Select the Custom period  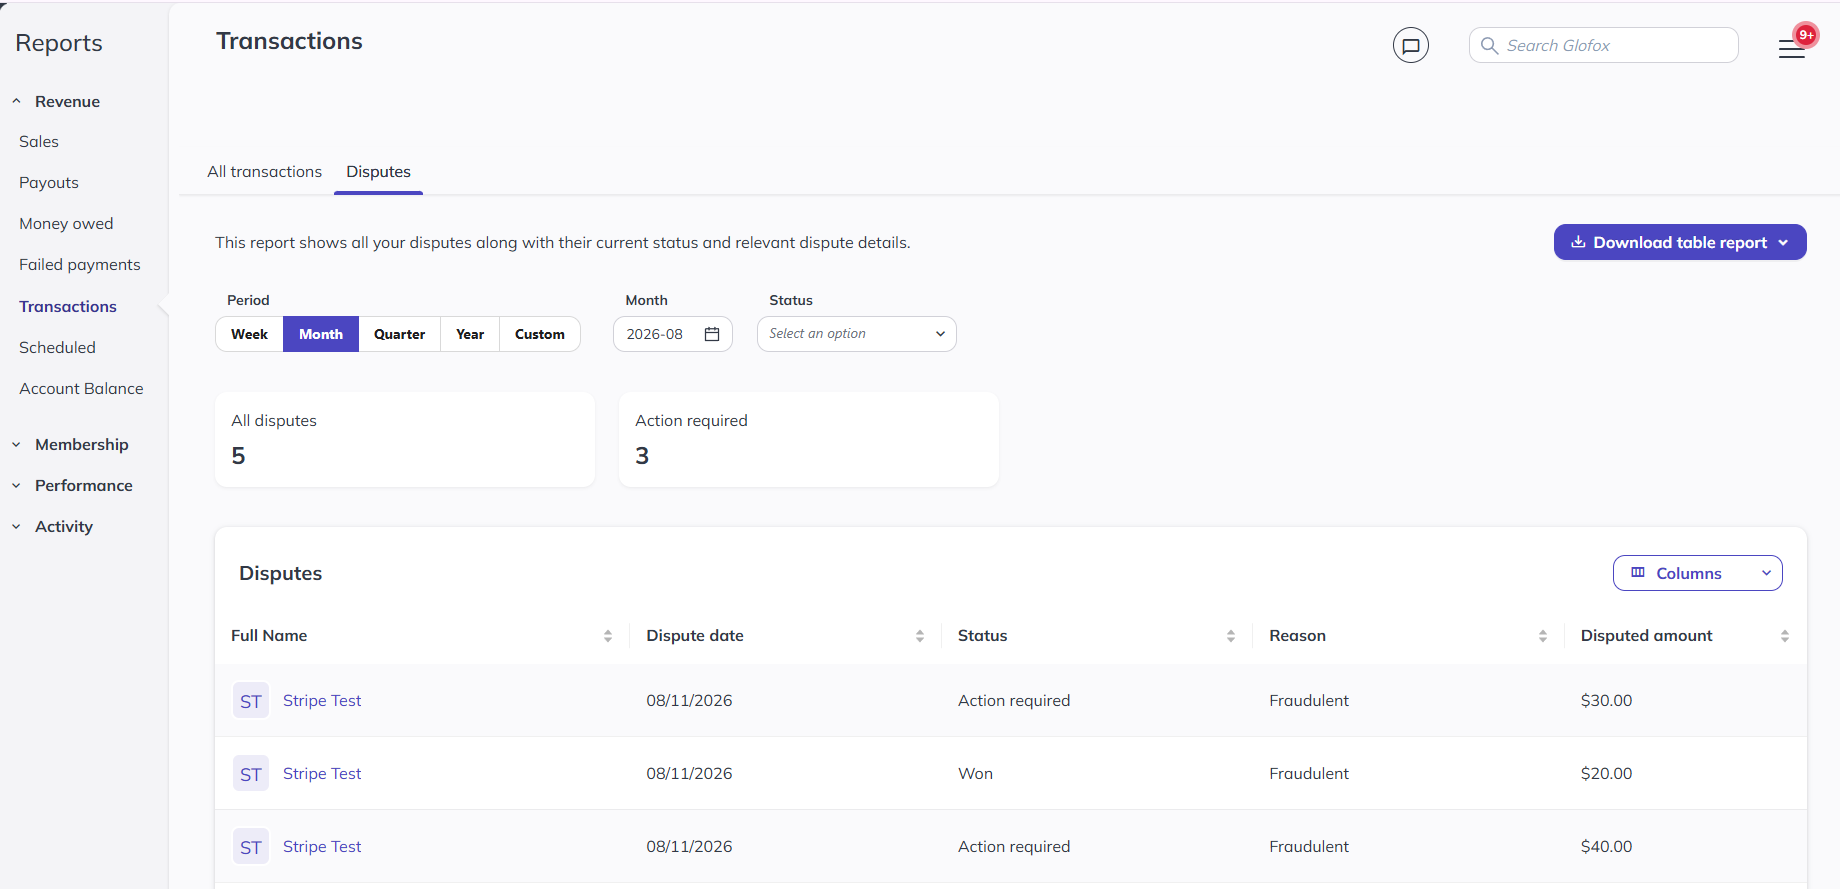540,334
